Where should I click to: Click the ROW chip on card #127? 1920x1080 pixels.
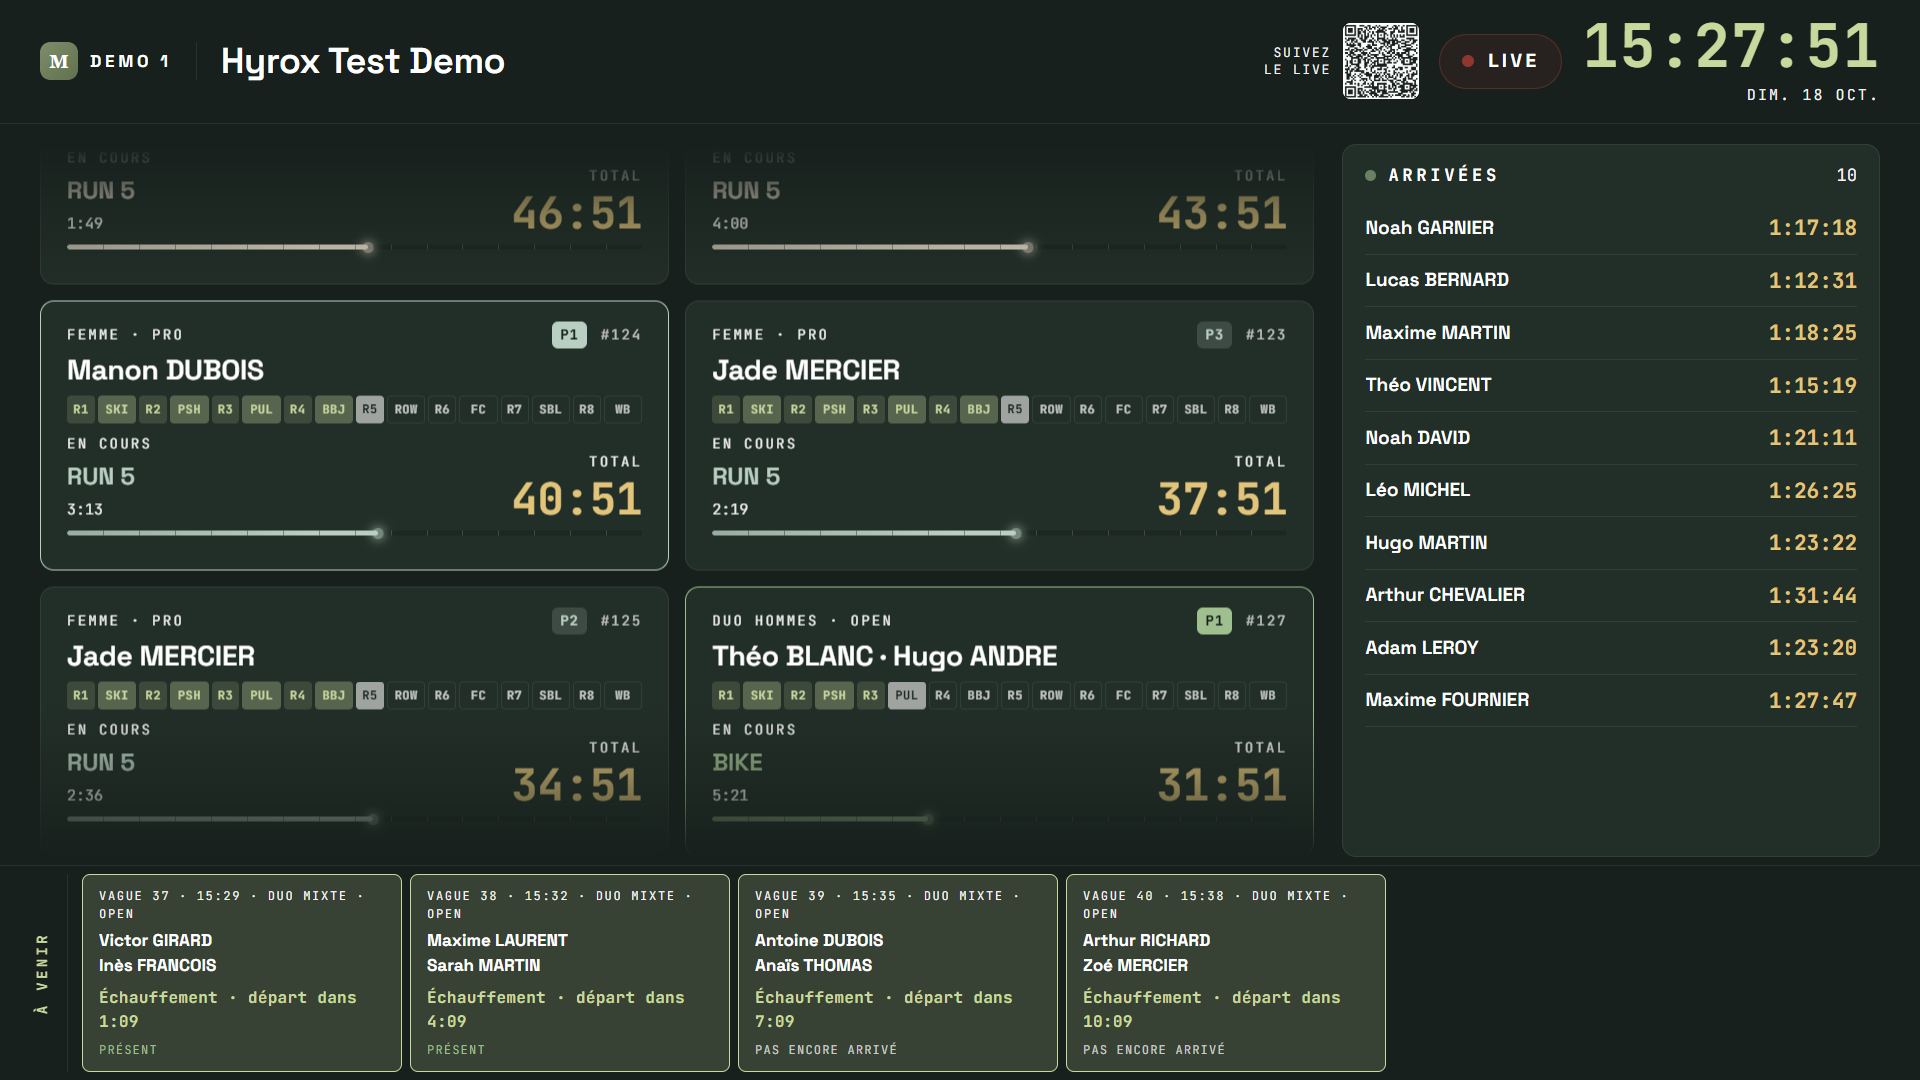click(1051, 695)
